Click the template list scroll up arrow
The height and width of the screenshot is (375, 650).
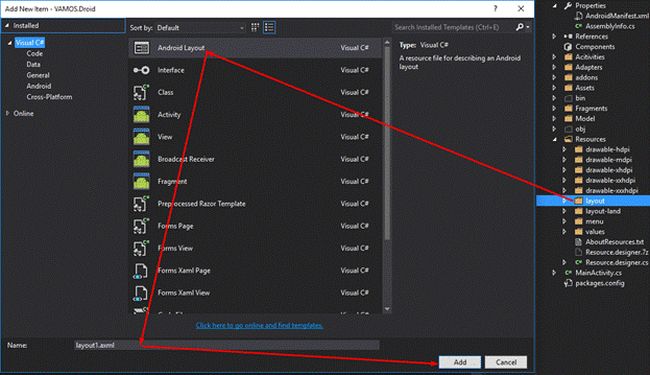(x=387, y=42)
